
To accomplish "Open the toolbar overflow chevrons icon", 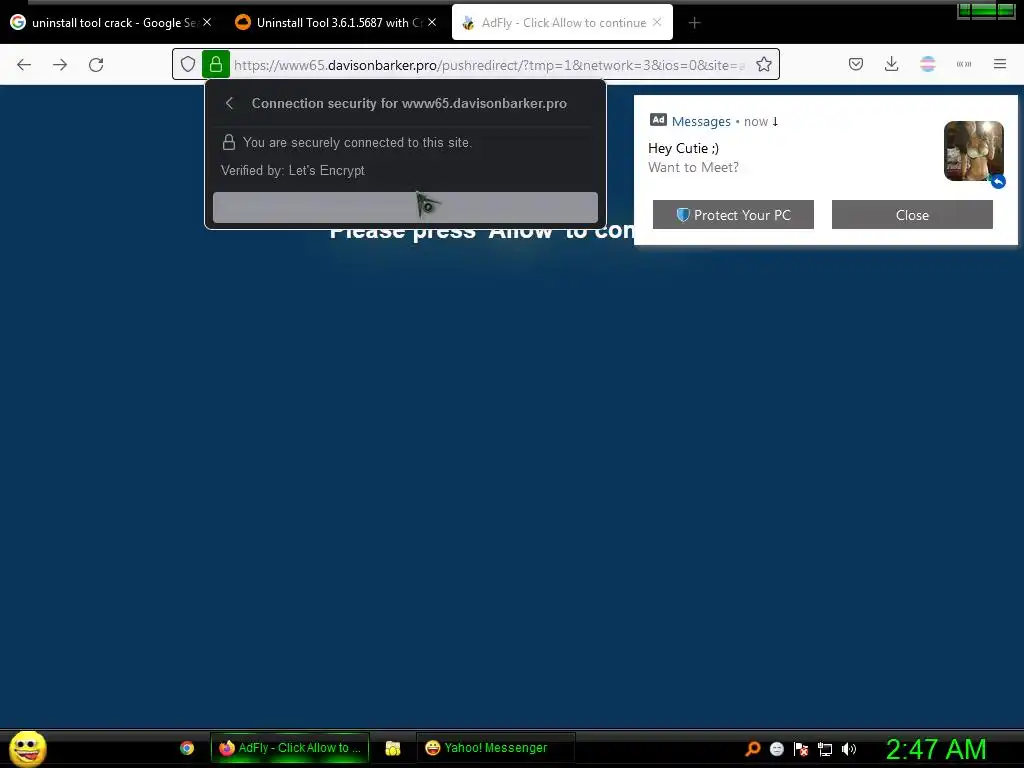I will coord(963,64).
